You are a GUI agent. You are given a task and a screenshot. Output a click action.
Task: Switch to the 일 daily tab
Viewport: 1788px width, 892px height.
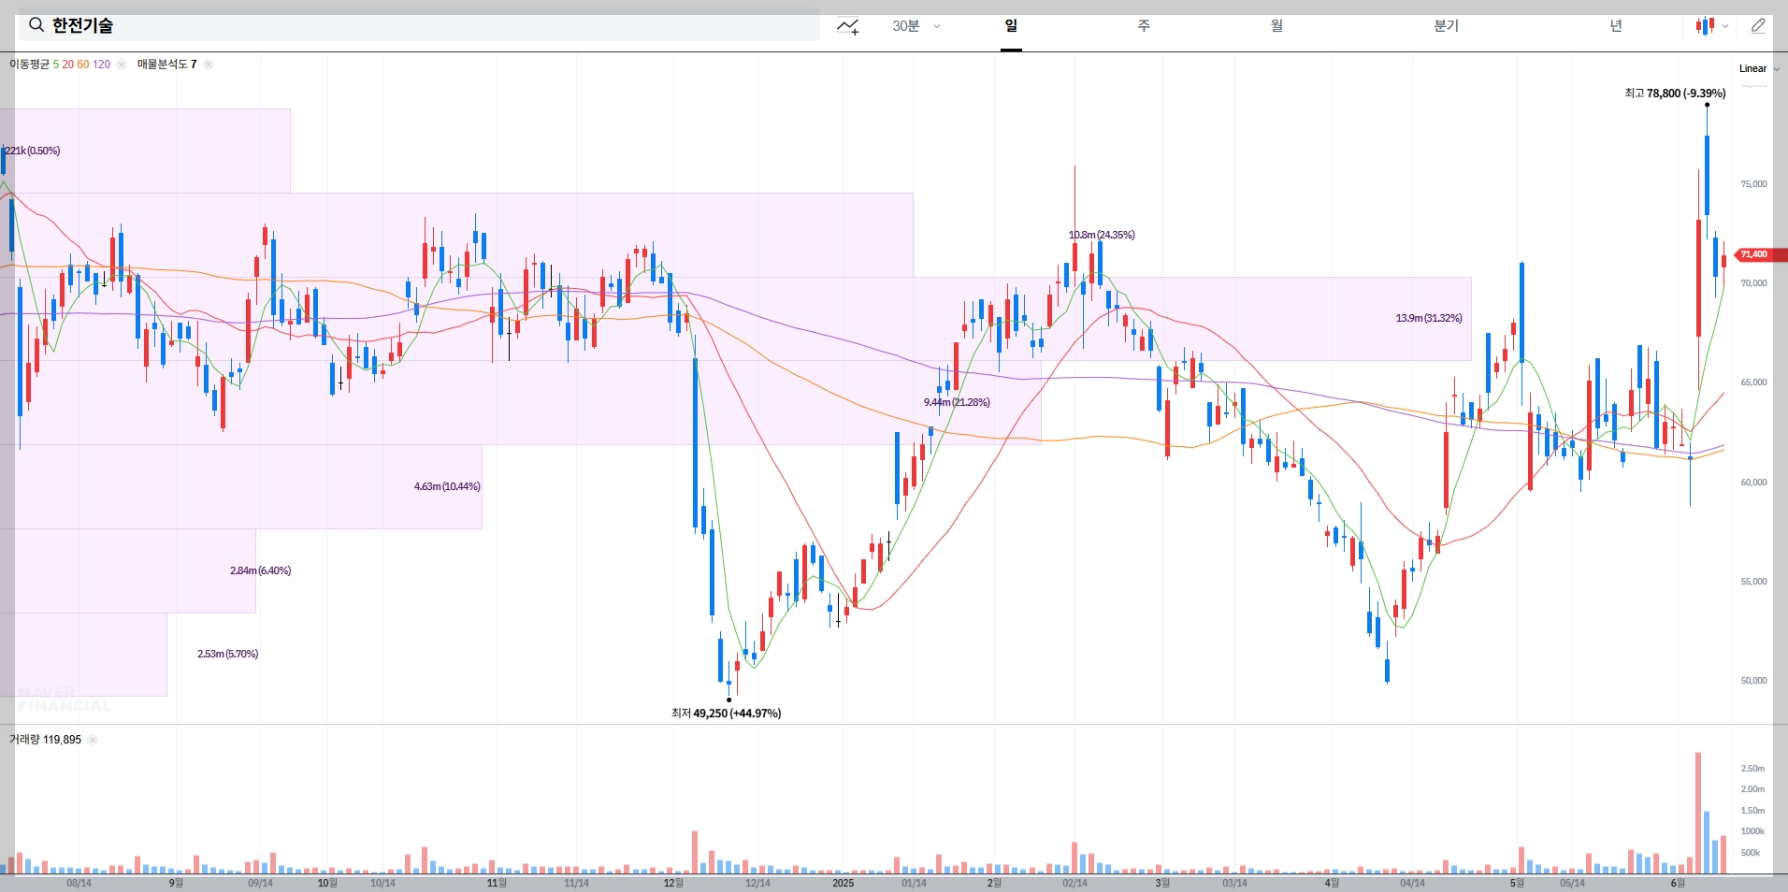[x=1011, y=26]
